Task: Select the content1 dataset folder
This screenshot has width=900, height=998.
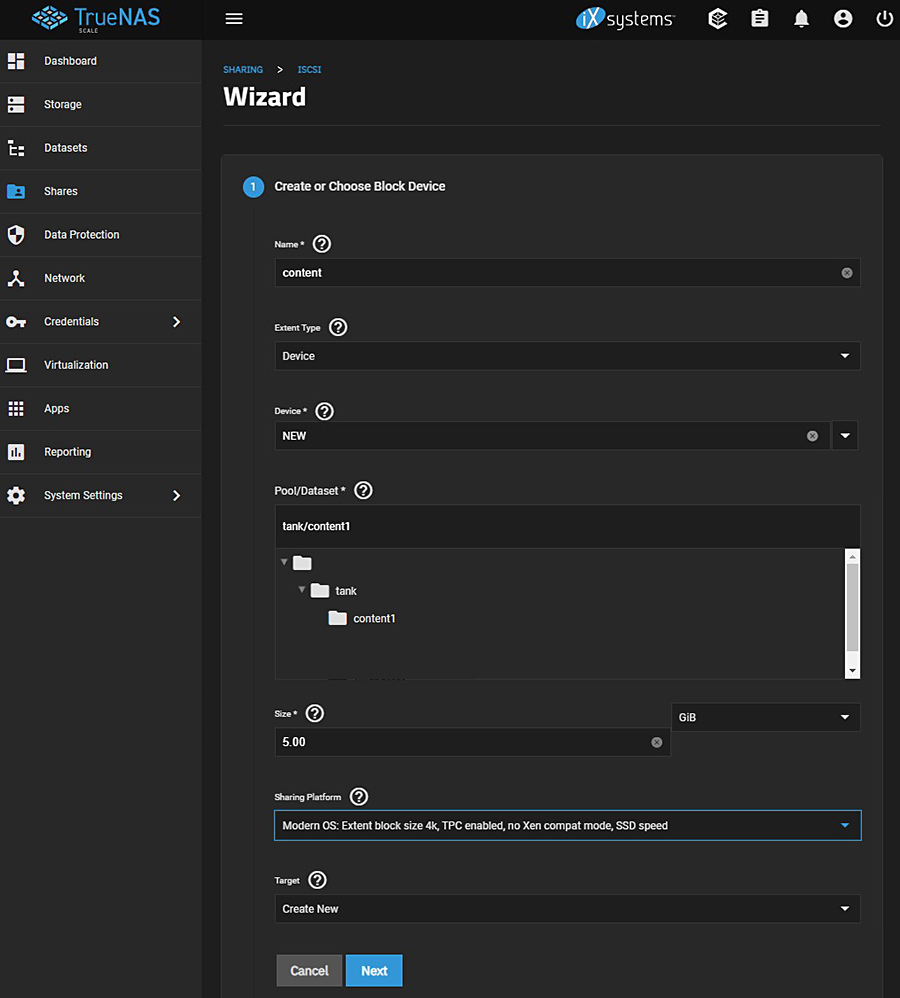Action: 373,618
